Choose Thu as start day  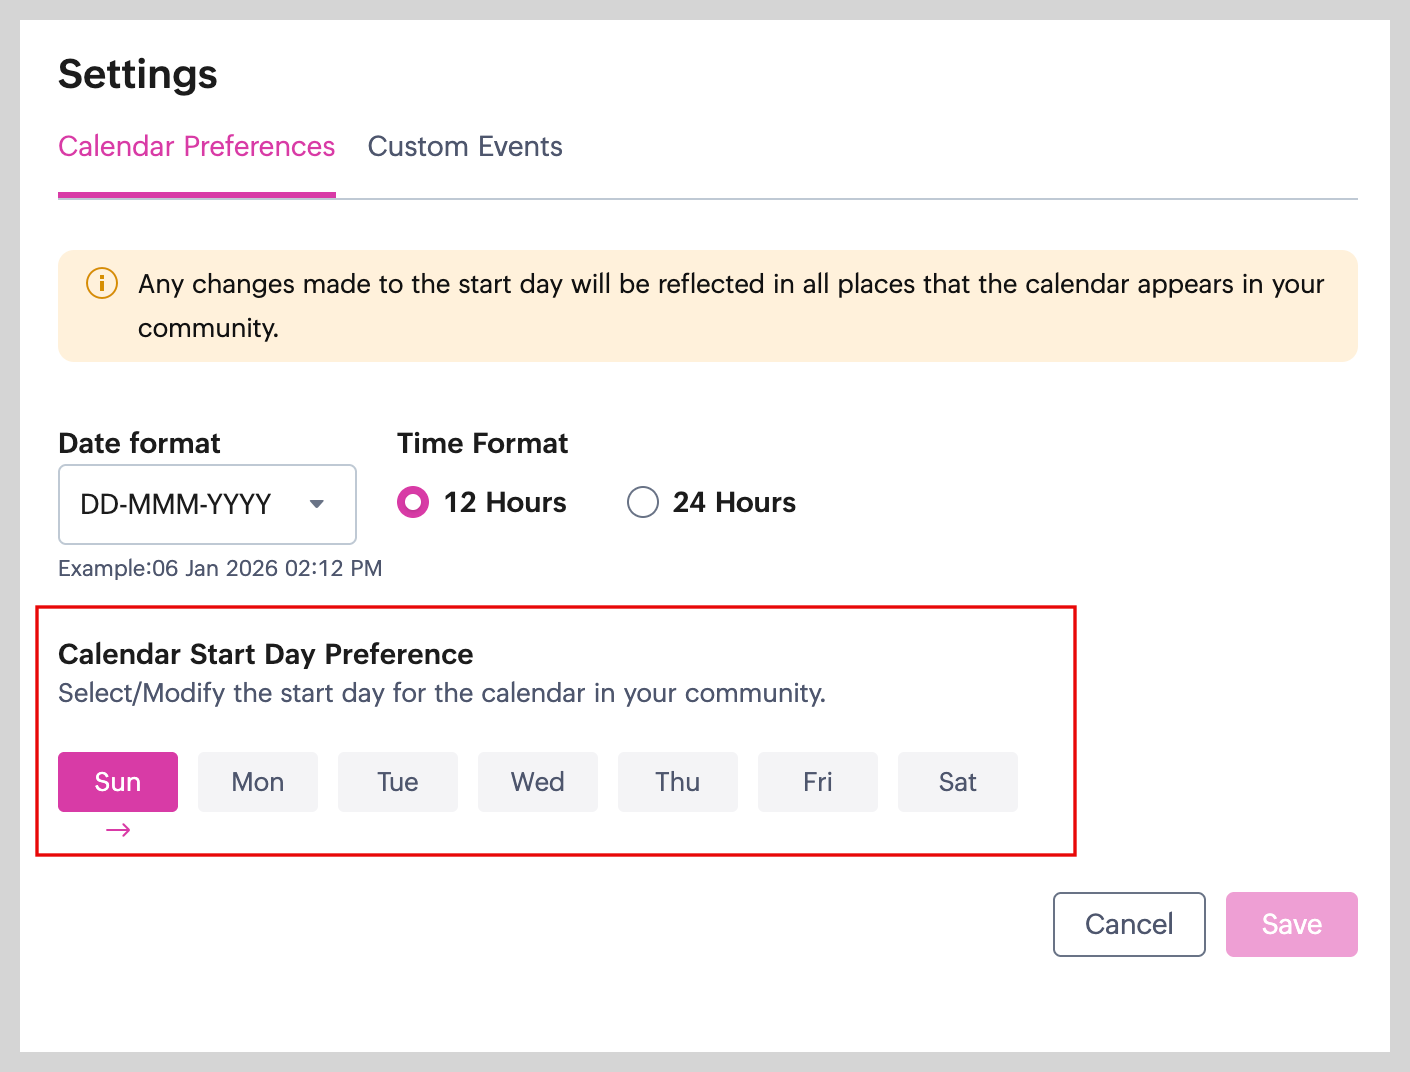[x=678, y=782]
